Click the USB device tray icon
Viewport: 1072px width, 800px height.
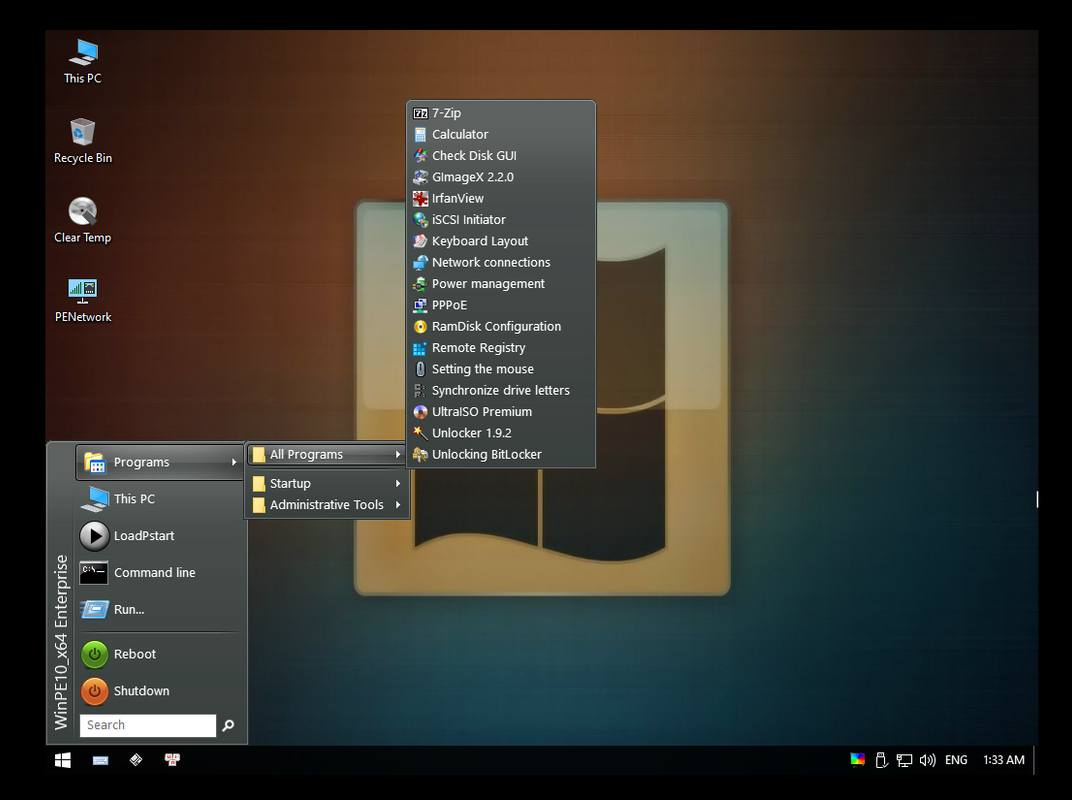(881, 760)
